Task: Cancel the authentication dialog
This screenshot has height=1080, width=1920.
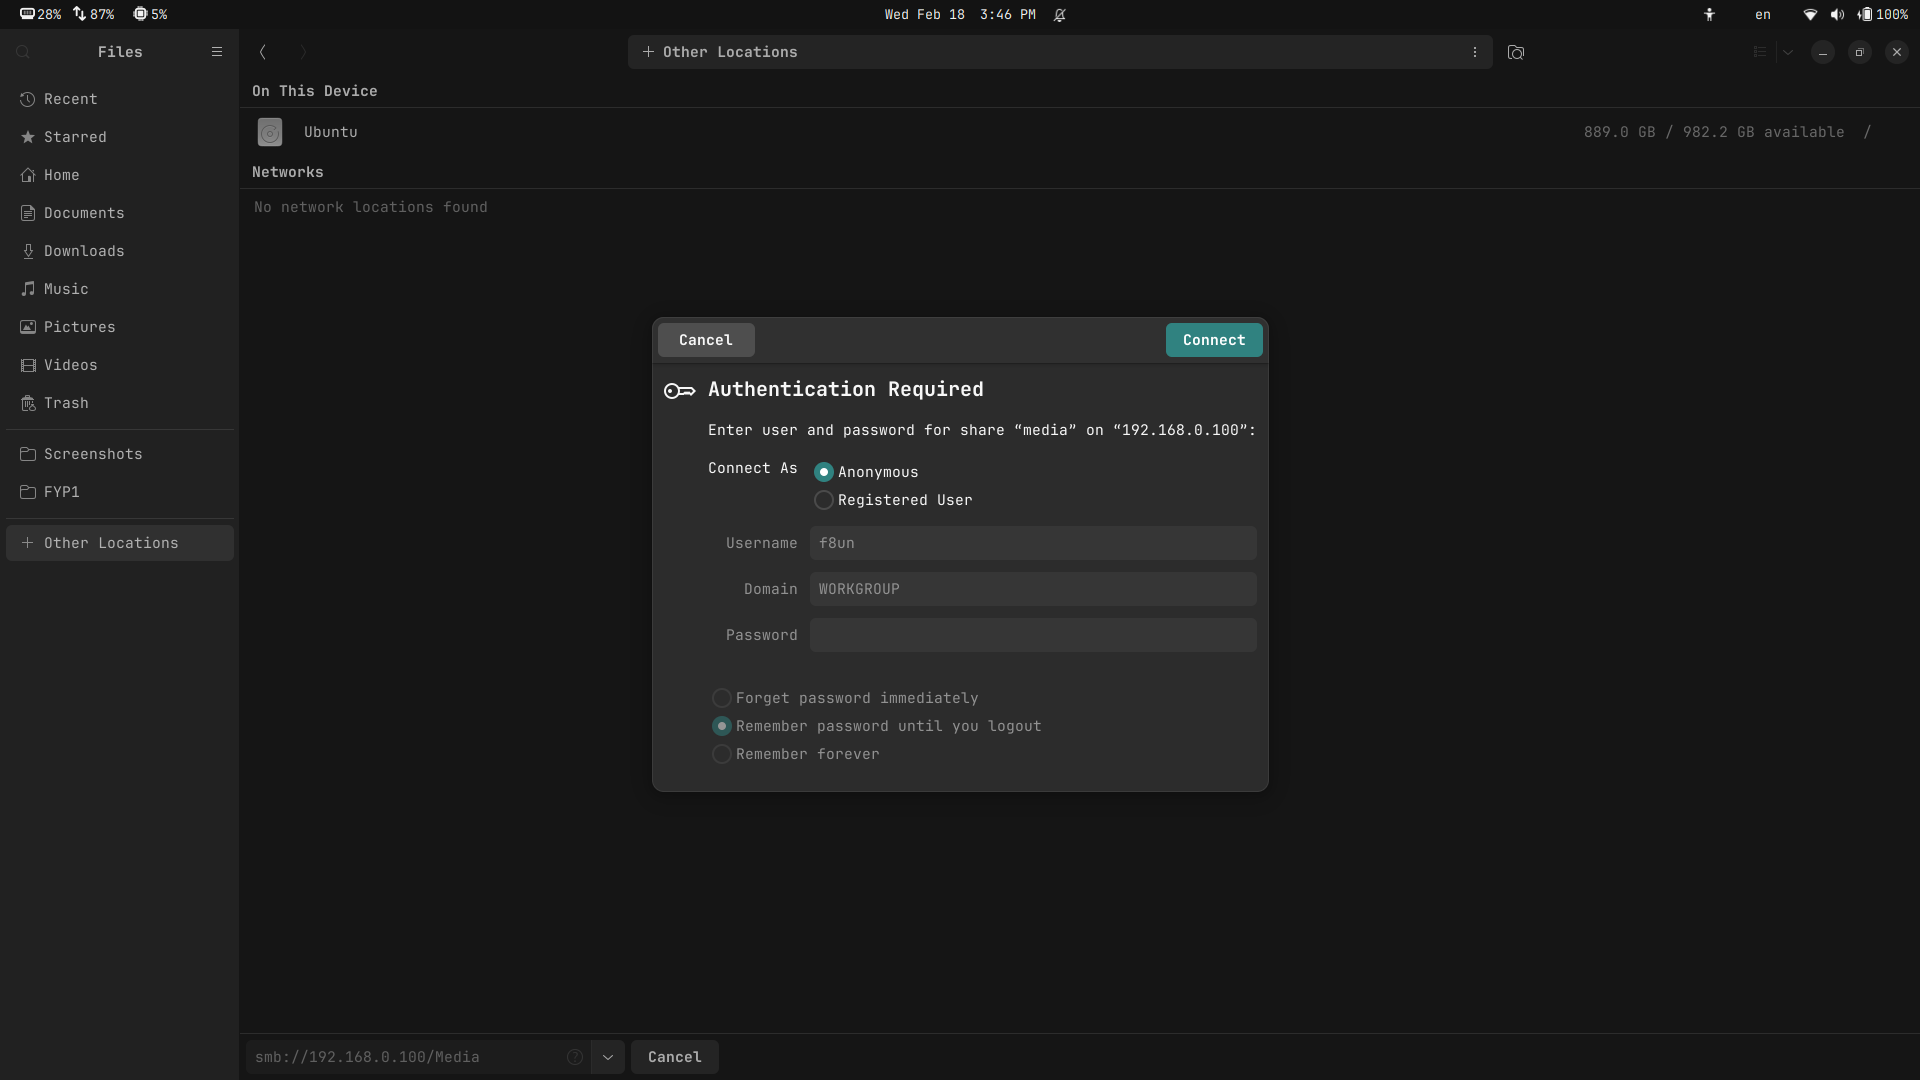Action: [706, 340]
